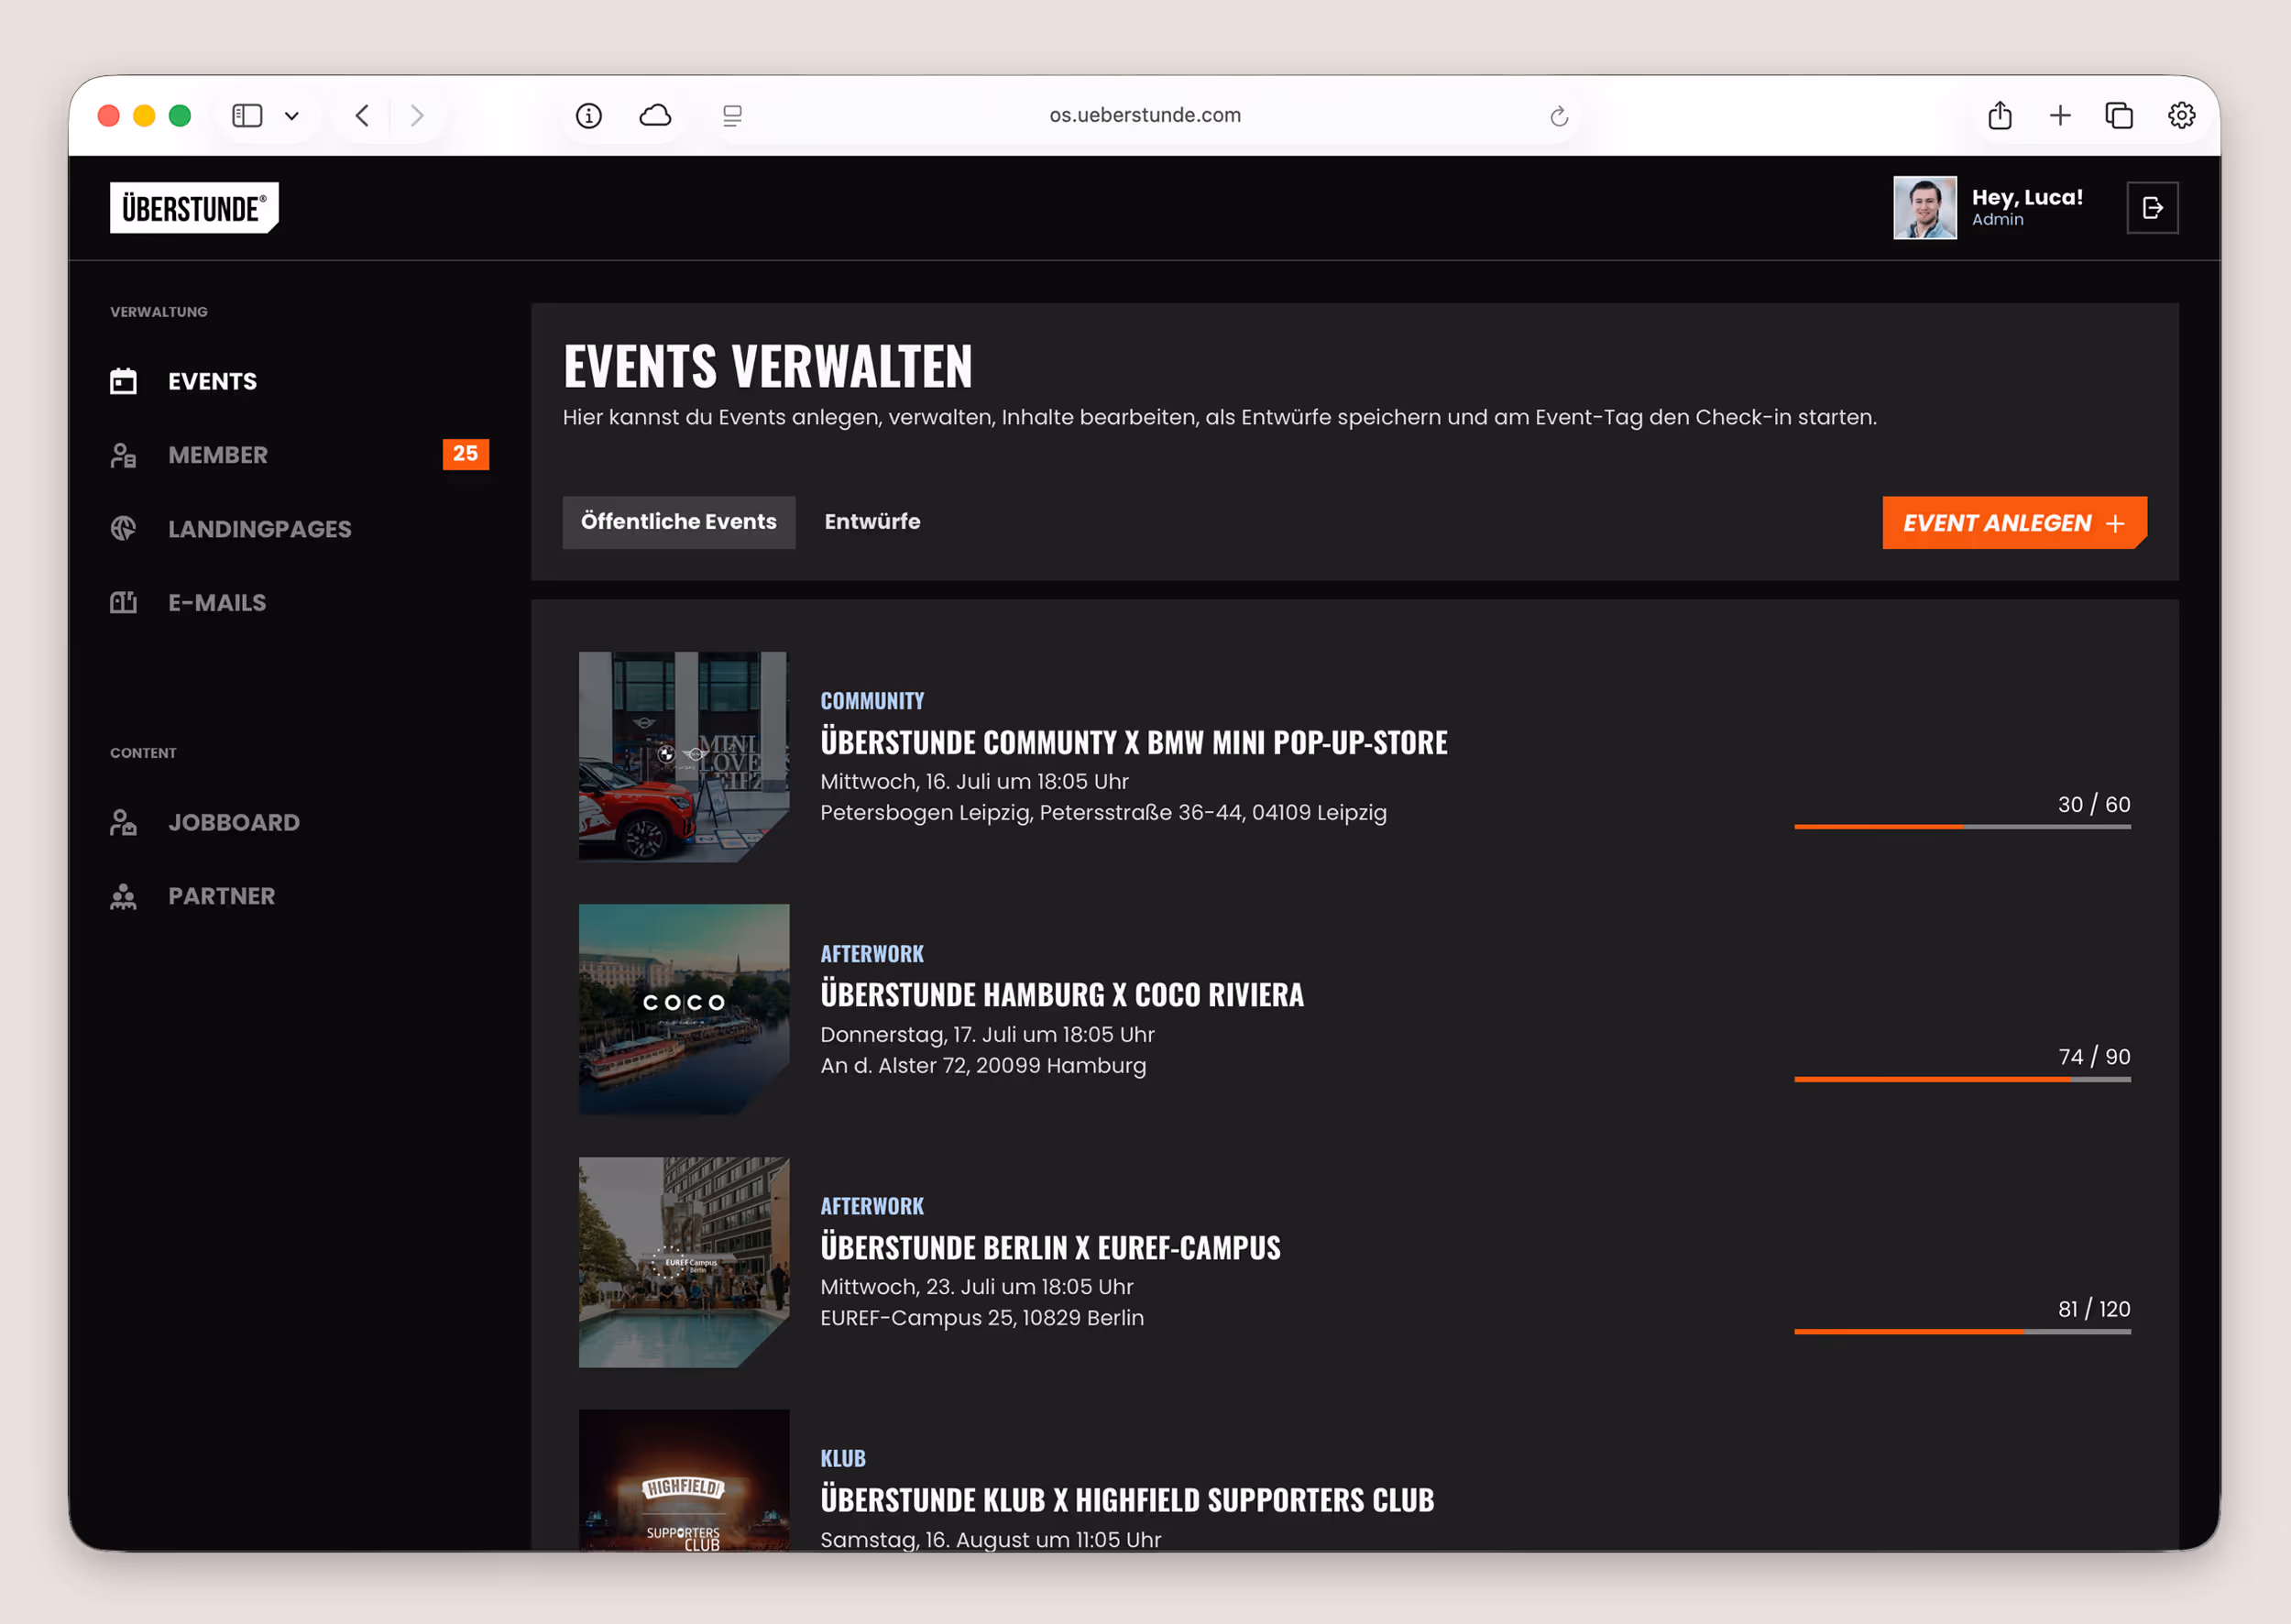Click the logout icon button
2291x1624 pixels.
tap(2152, 208)
